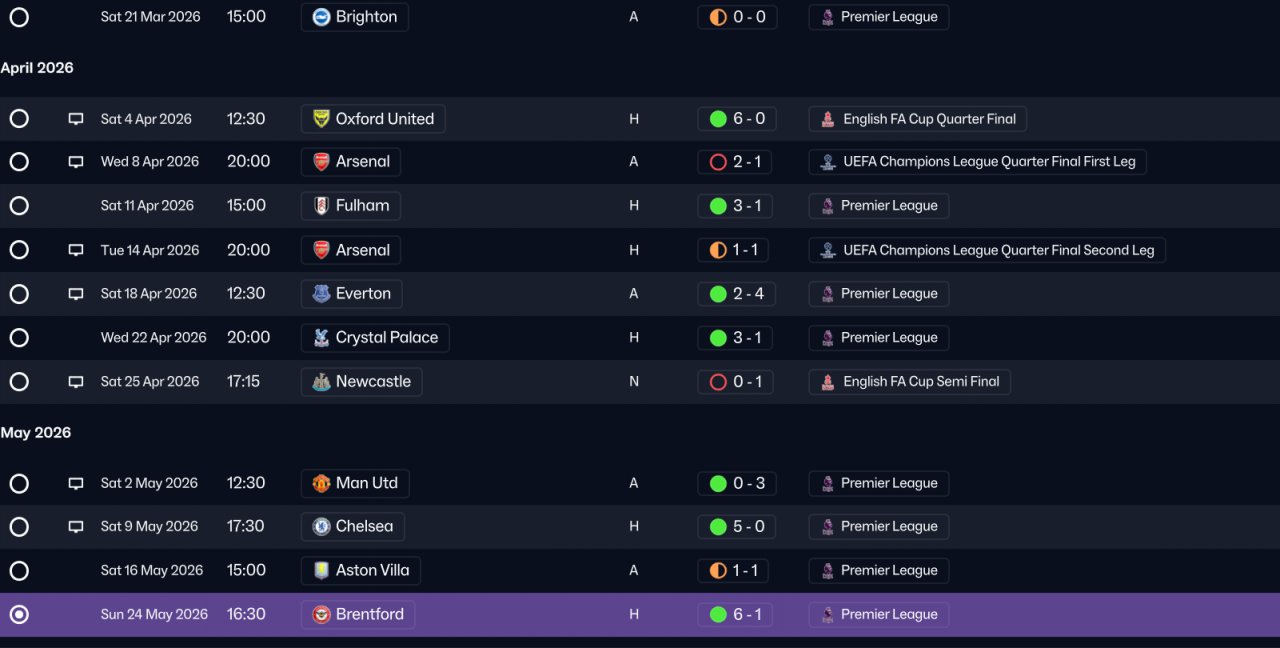Click the FA Cup trophy icon for Semi Final

[827, 382]
